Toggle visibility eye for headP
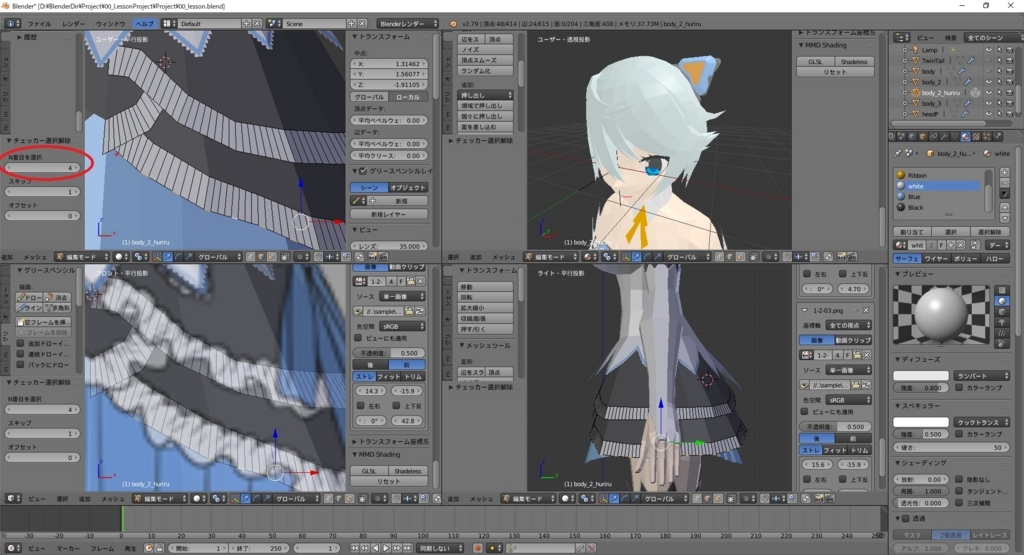Screen dimensions: 1024x555 pyautogui.click(x=989, y=114)
